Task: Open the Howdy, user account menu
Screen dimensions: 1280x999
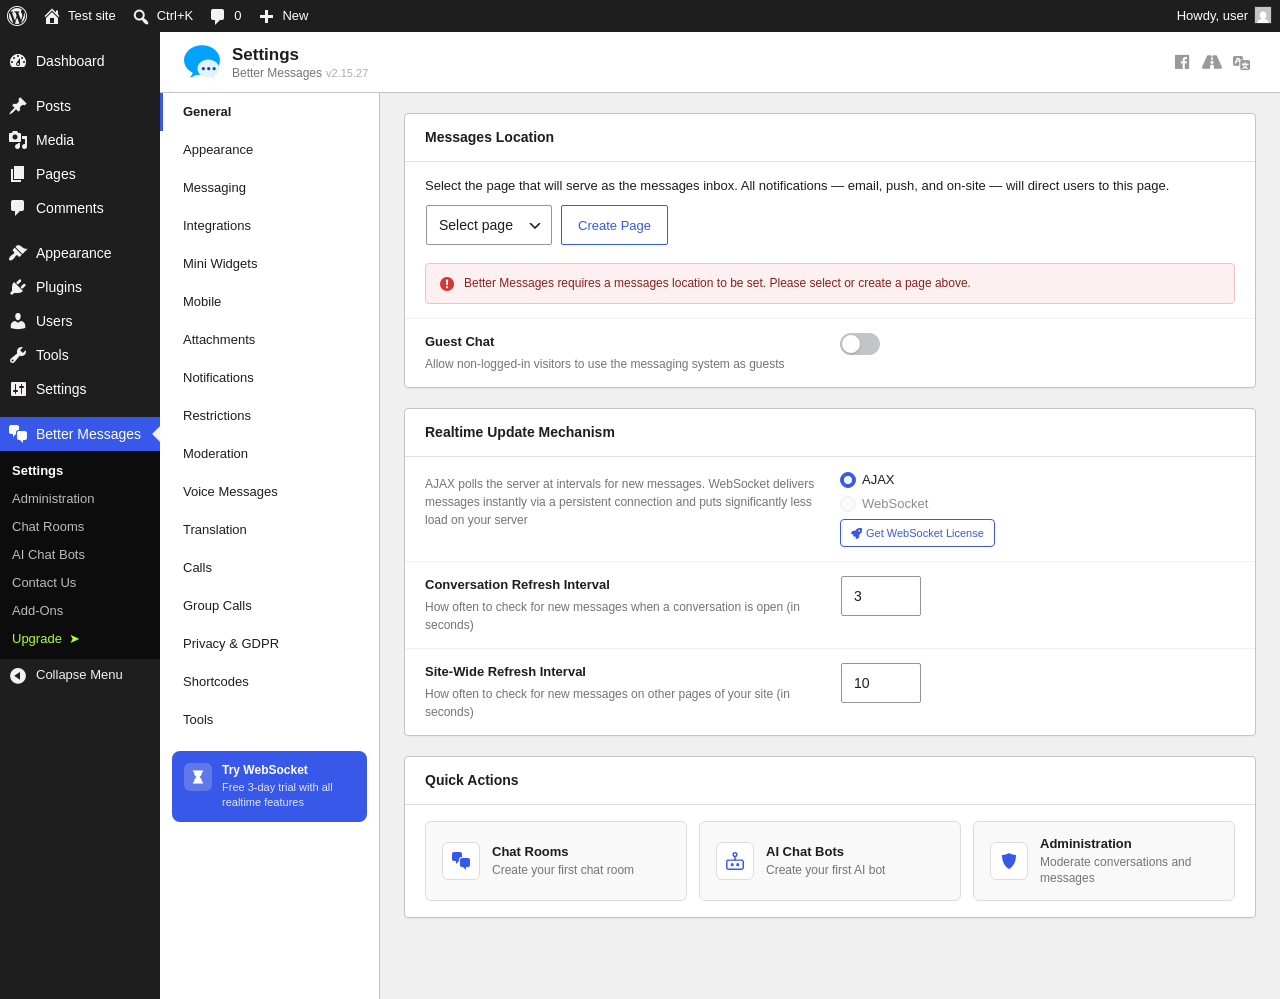Action: pyautogui.click(x=1224, y=16)
